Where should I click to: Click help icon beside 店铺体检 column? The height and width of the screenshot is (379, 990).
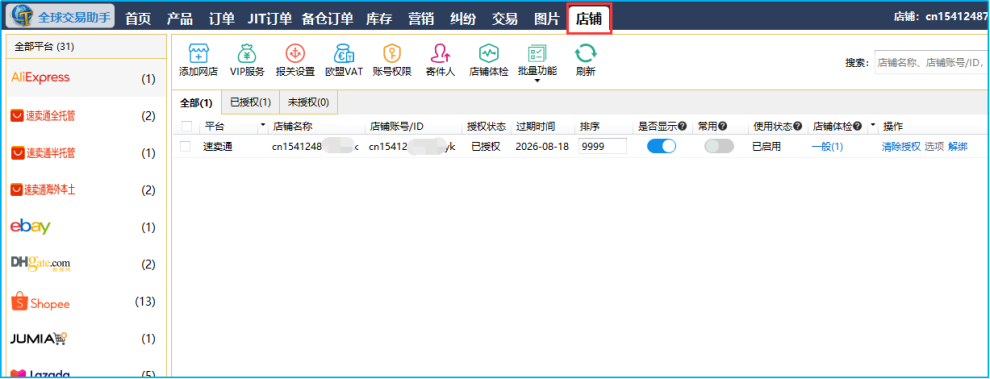click(857, 126)
